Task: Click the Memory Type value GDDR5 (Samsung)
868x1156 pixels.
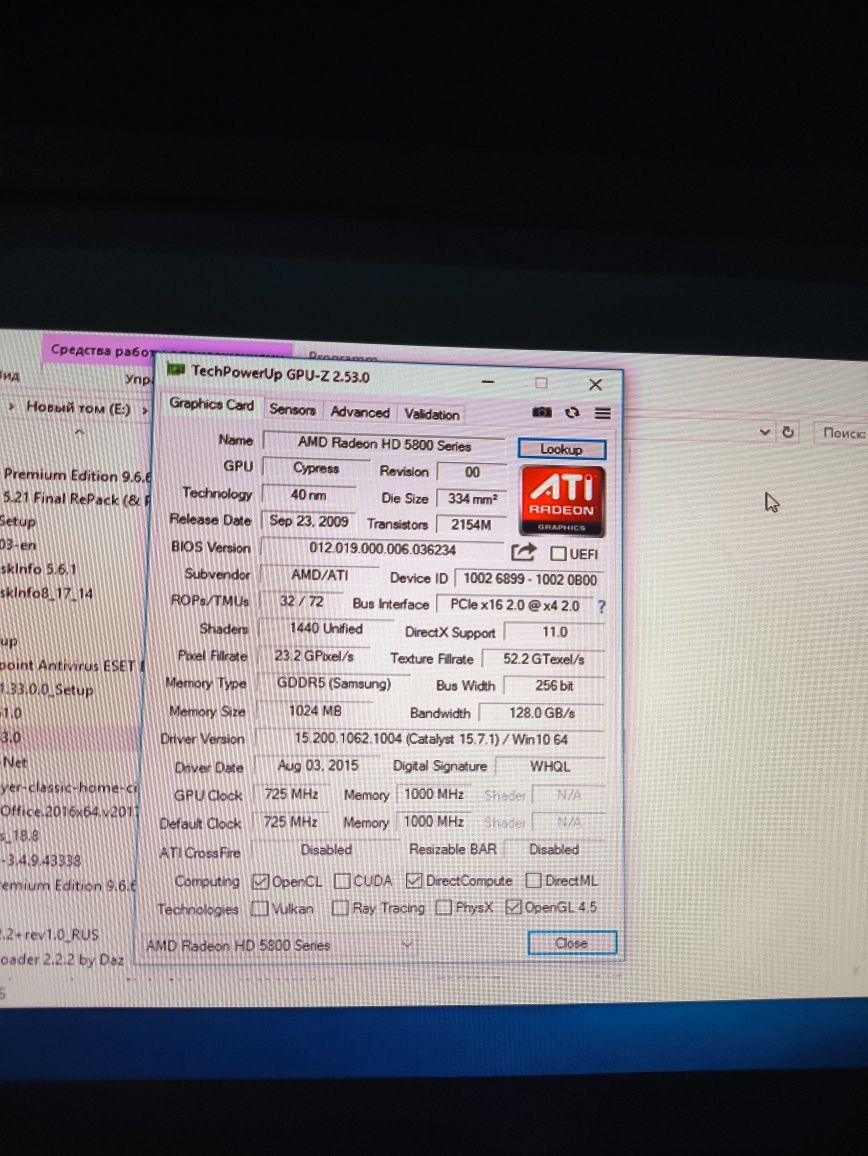Action: (333, 683)
